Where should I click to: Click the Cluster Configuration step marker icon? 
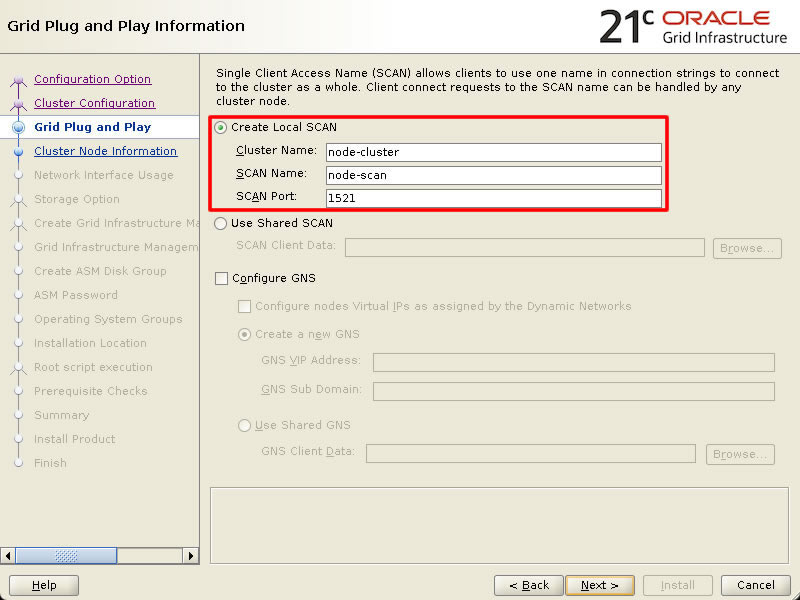[19, 104]
